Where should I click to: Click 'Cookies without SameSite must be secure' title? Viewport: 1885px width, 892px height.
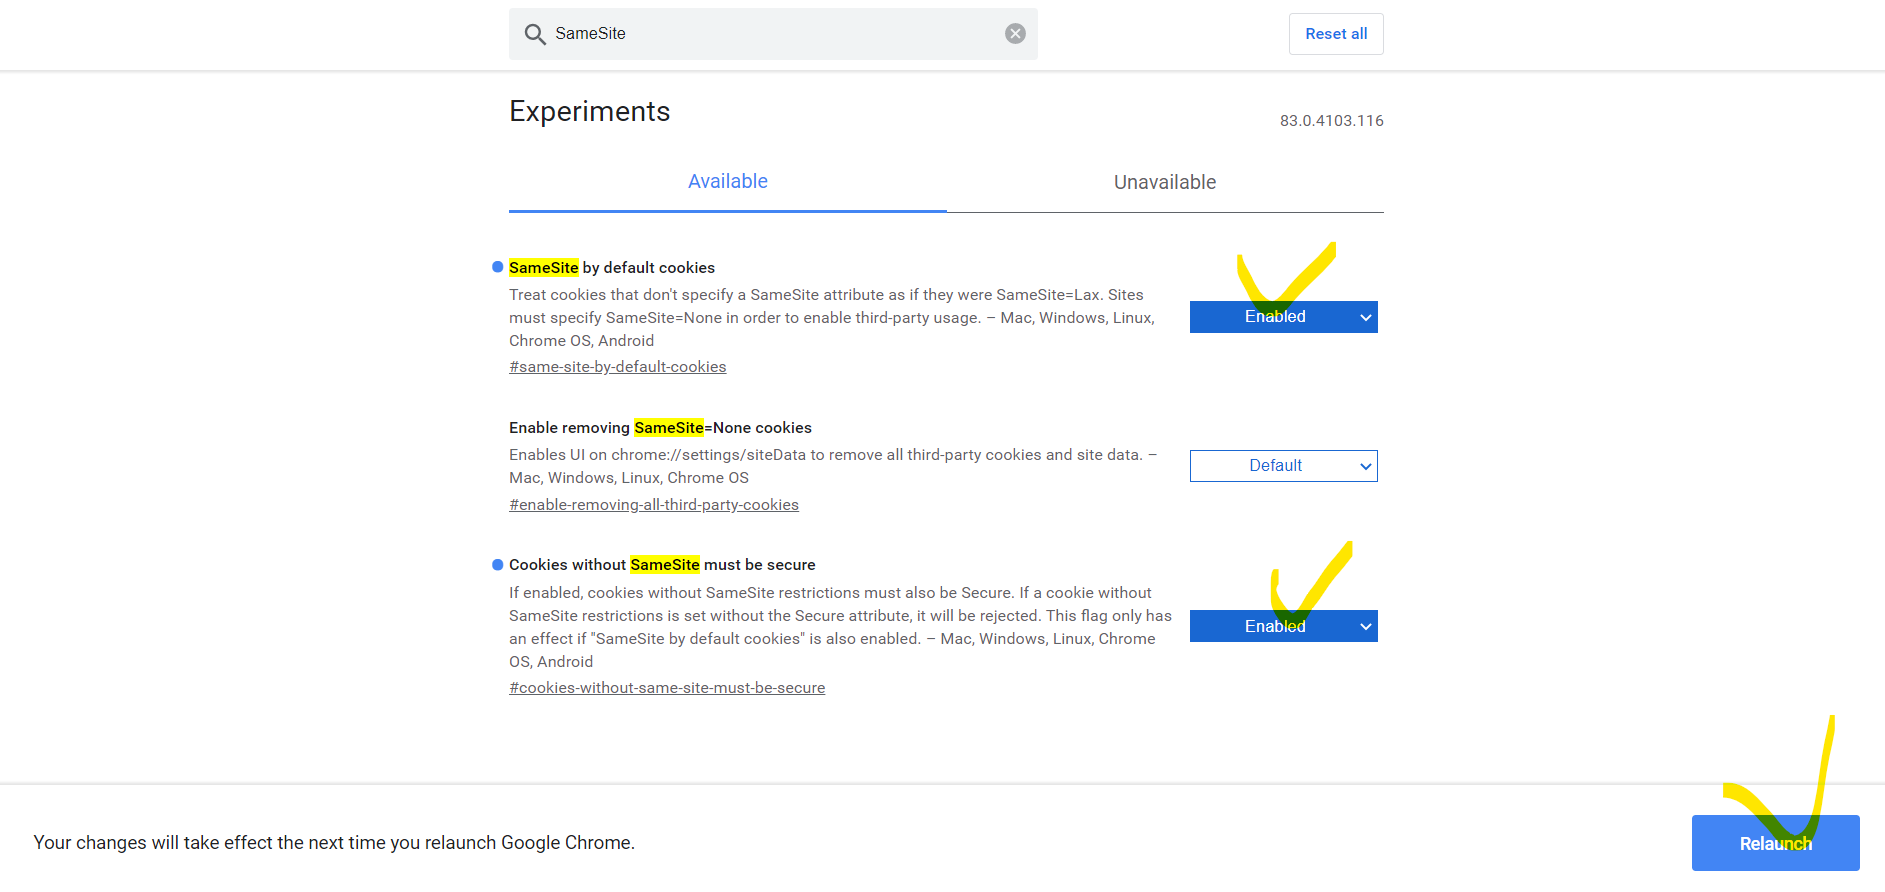click(x=662, y=565)
